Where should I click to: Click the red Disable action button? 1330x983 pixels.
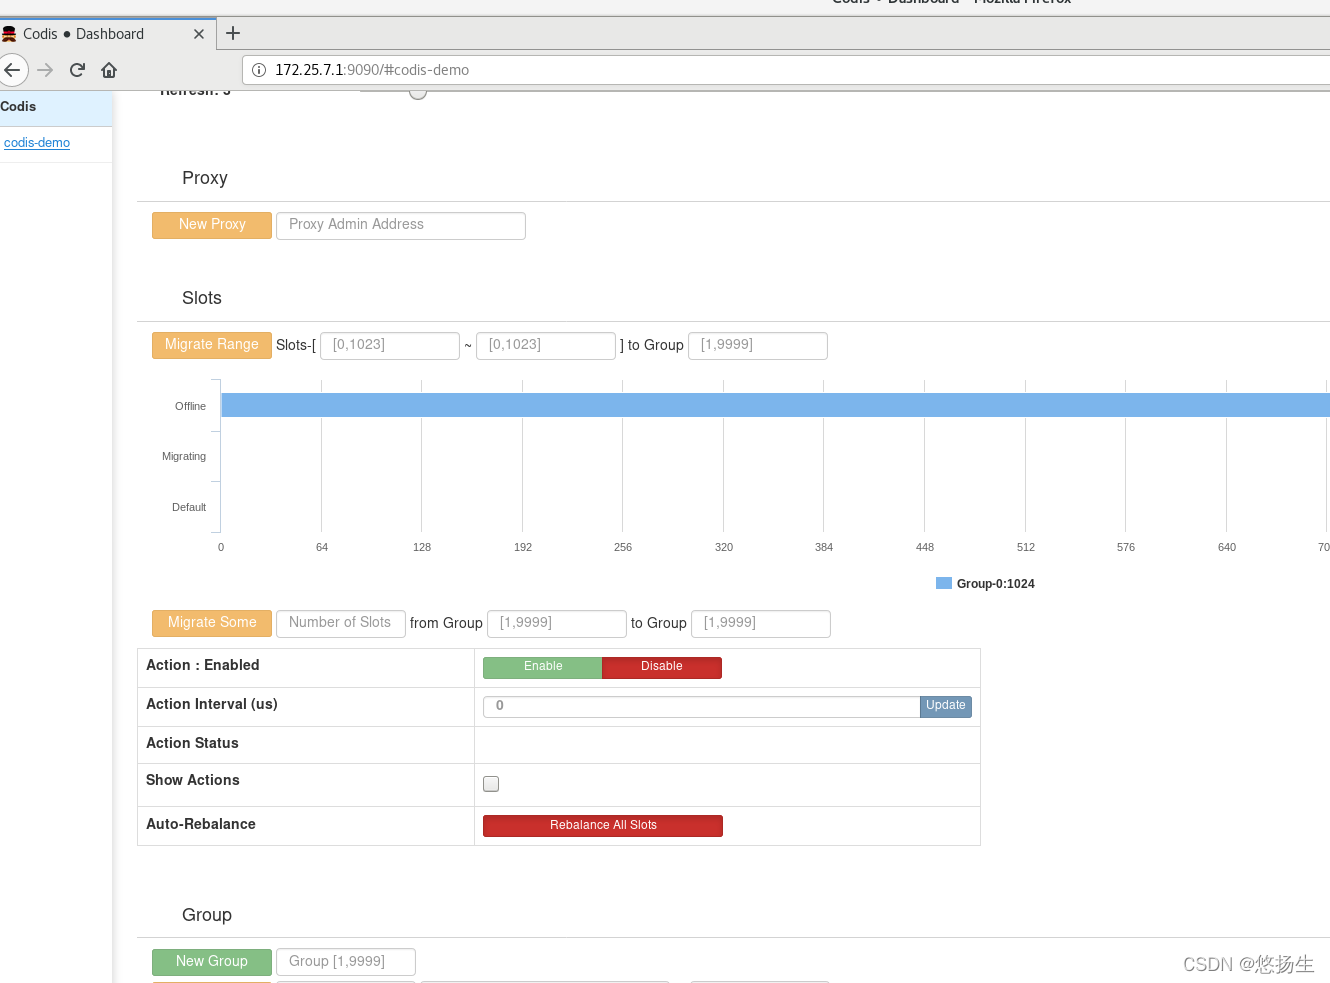[x=662, y=667]
